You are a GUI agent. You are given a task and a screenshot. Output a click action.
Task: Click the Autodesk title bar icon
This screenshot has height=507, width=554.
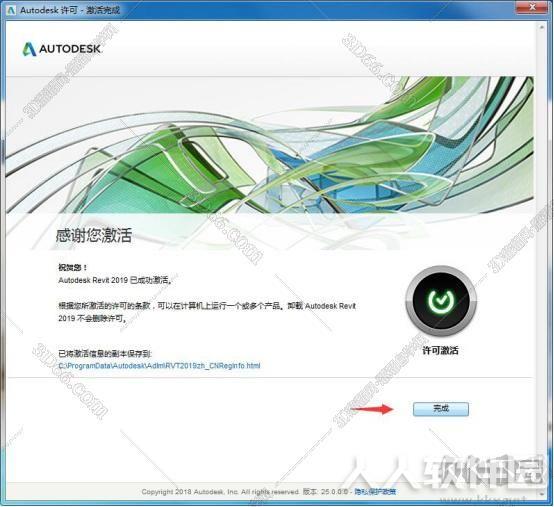click(x=11, y=10)
